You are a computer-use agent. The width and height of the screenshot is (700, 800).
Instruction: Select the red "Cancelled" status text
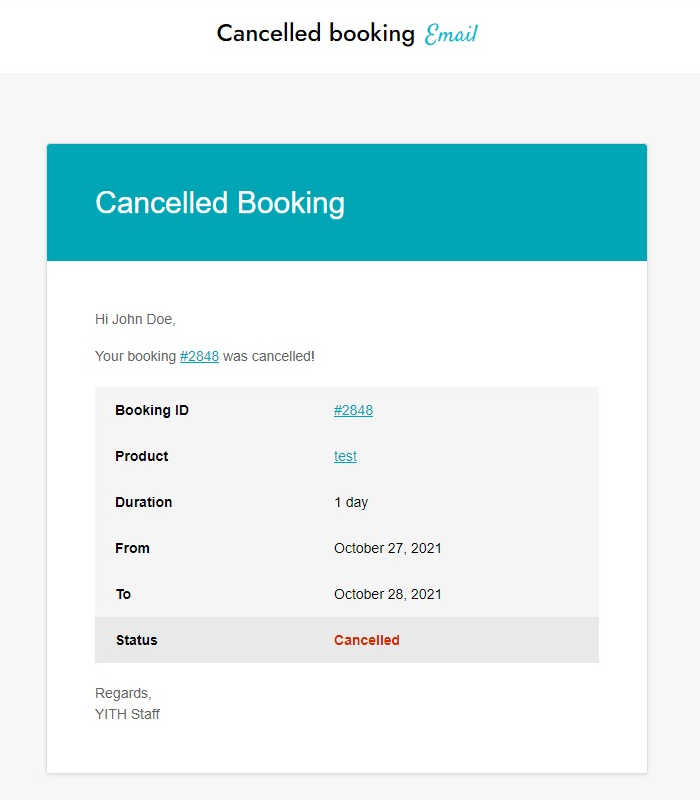(x=366, y=640)
